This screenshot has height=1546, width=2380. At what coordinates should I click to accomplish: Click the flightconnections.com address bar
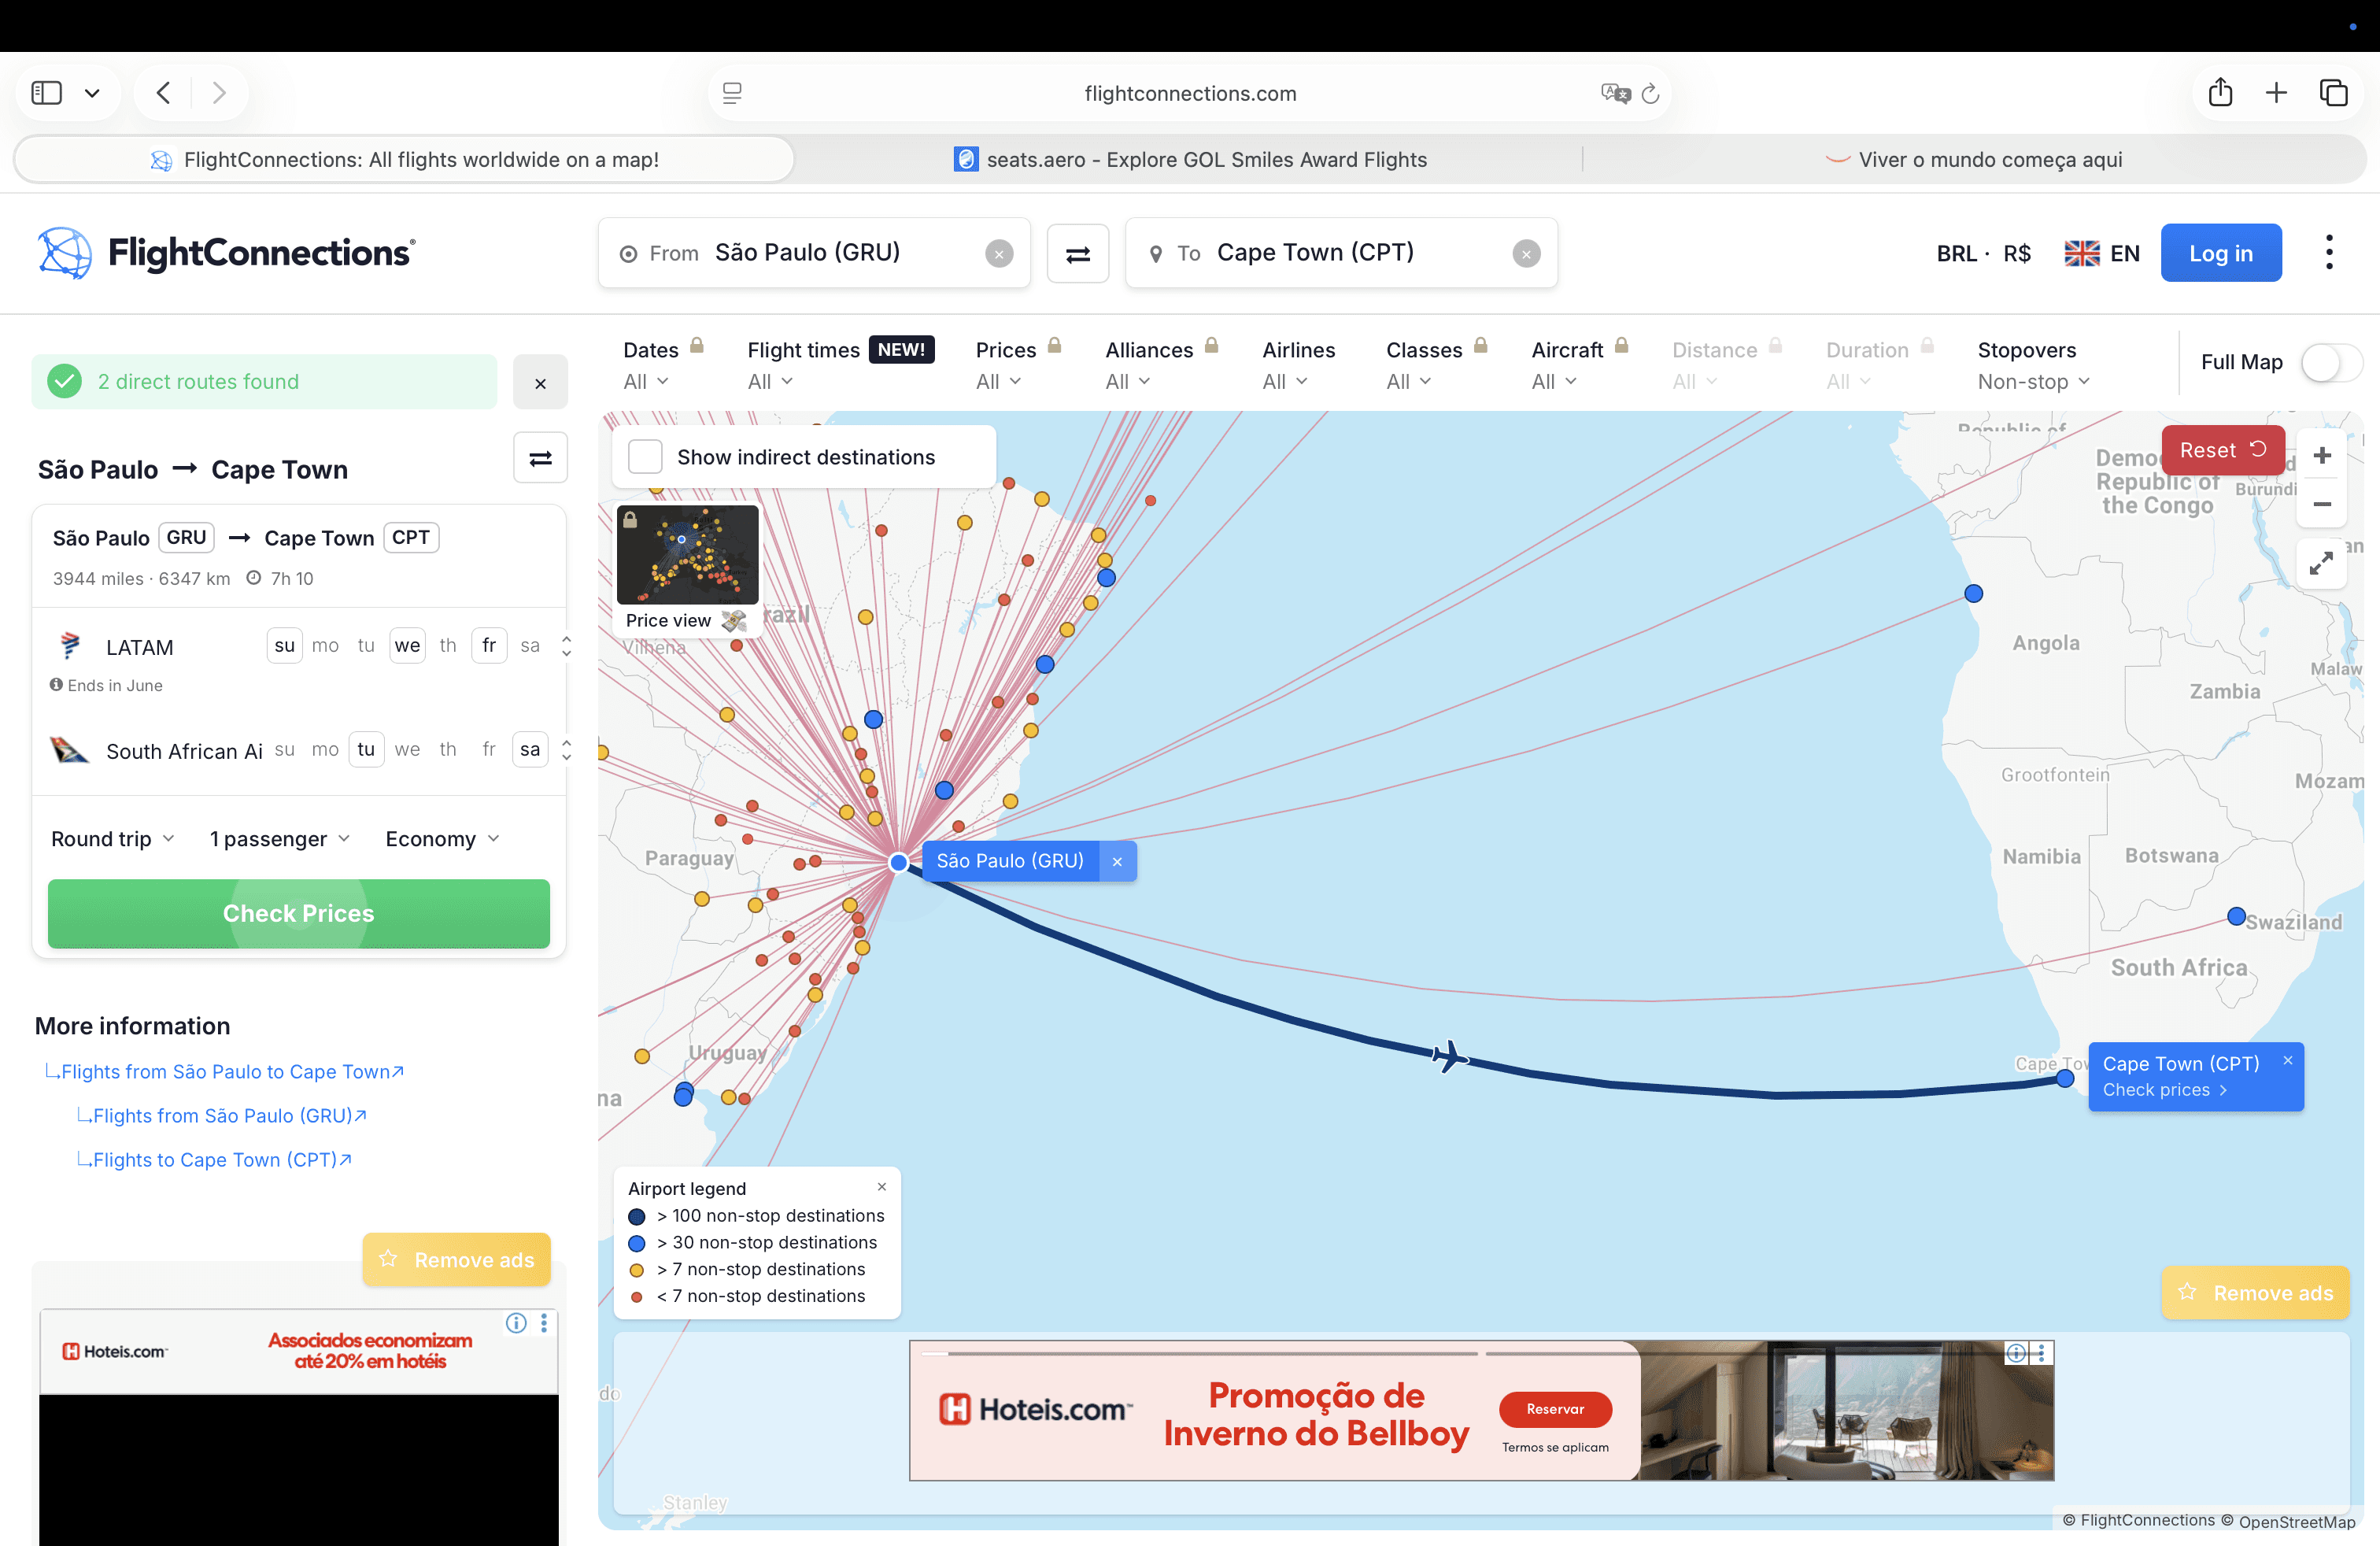point(1190,93)
